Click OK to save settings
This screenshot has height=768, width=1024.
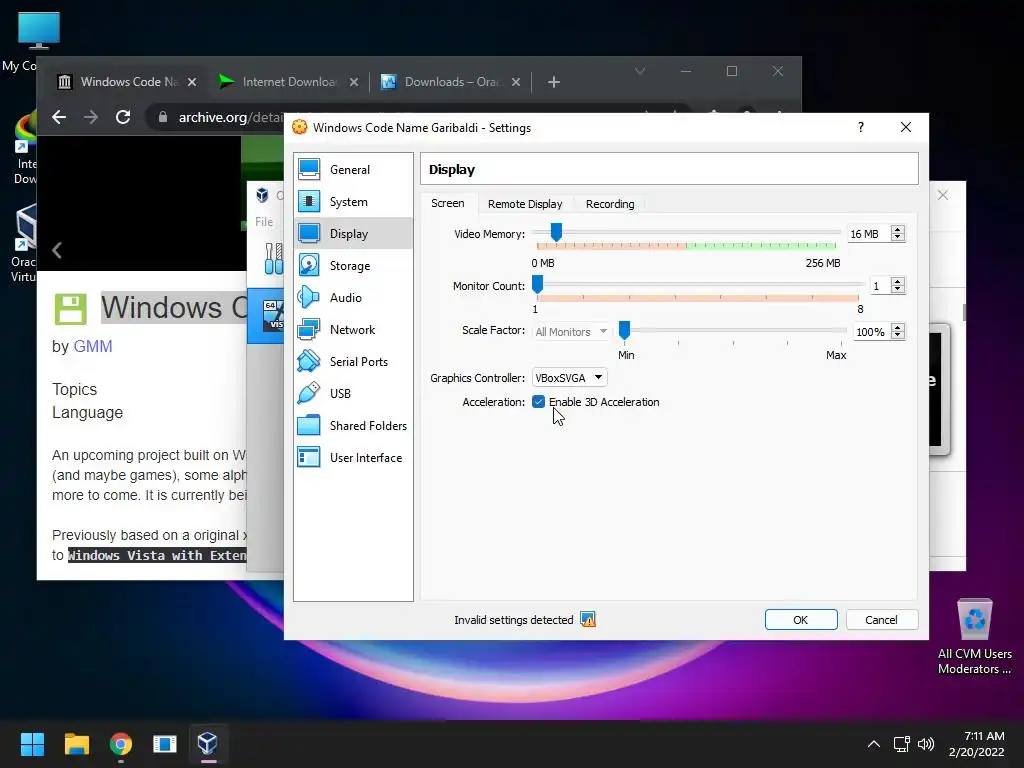(x=801, y=620)
